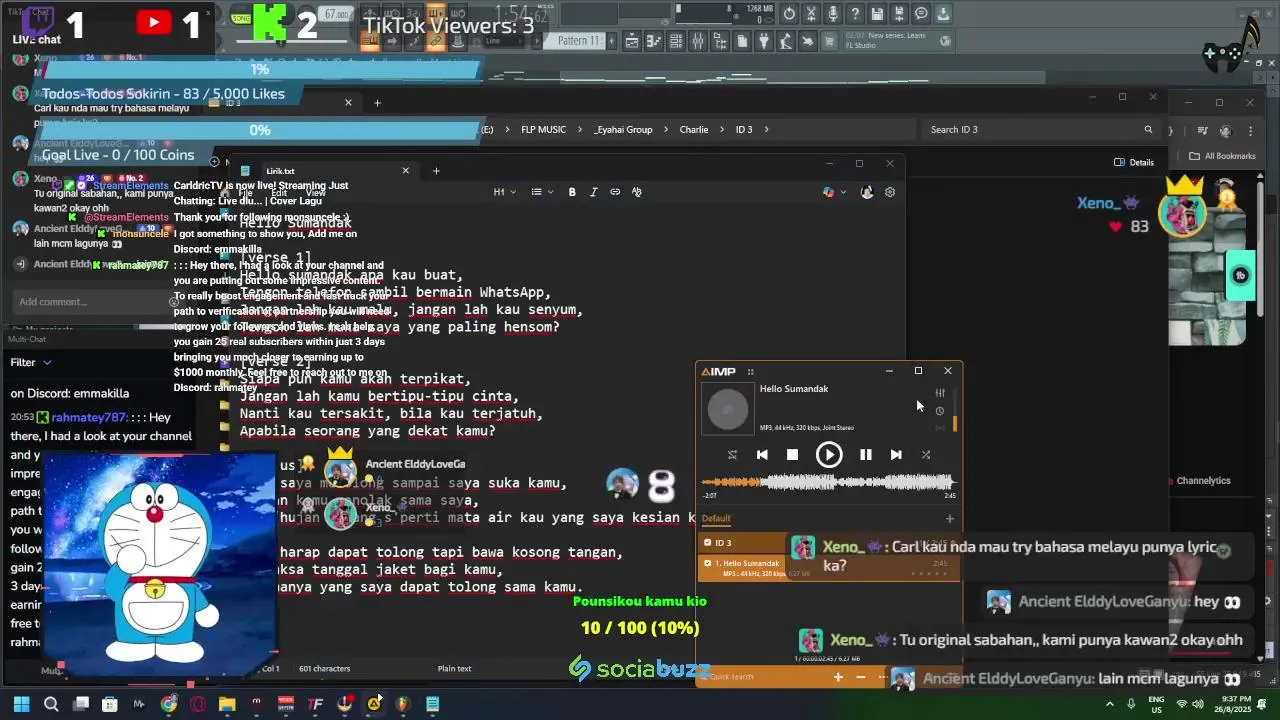This screenshot has height=720, width=1280.
Task: Open Details pane in File Explorer
Action: 1134,162
